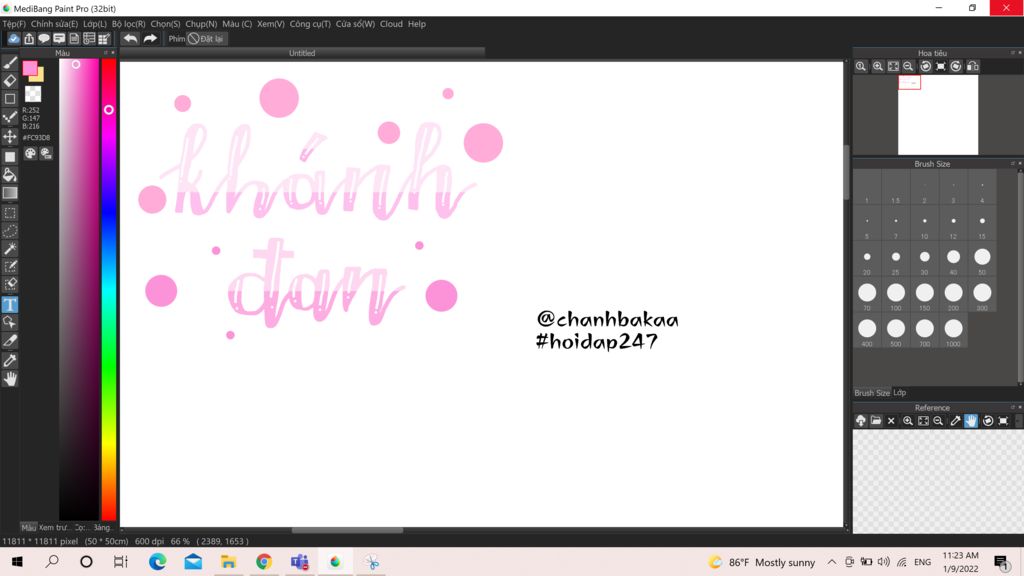Click the Undo arrow
This screenshot has width=1024, height=576.
click(x=131, y=39)
